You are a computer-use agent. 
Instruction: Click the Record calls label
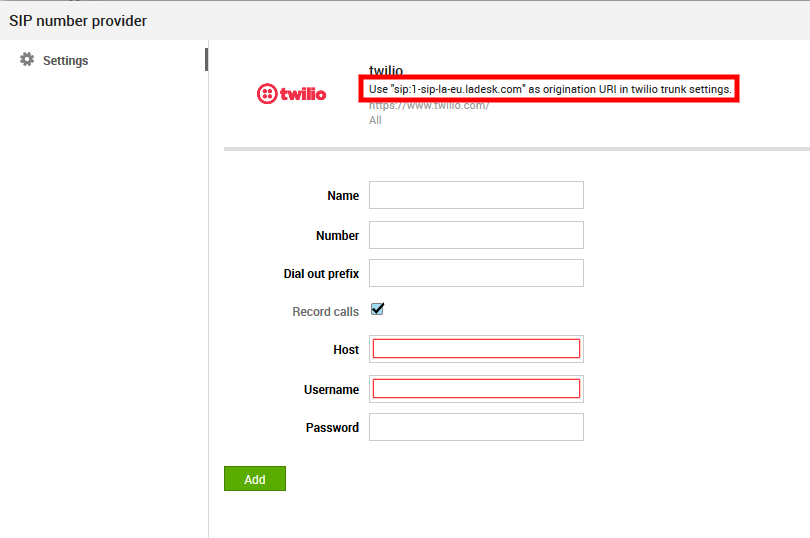tap(325, 312)
